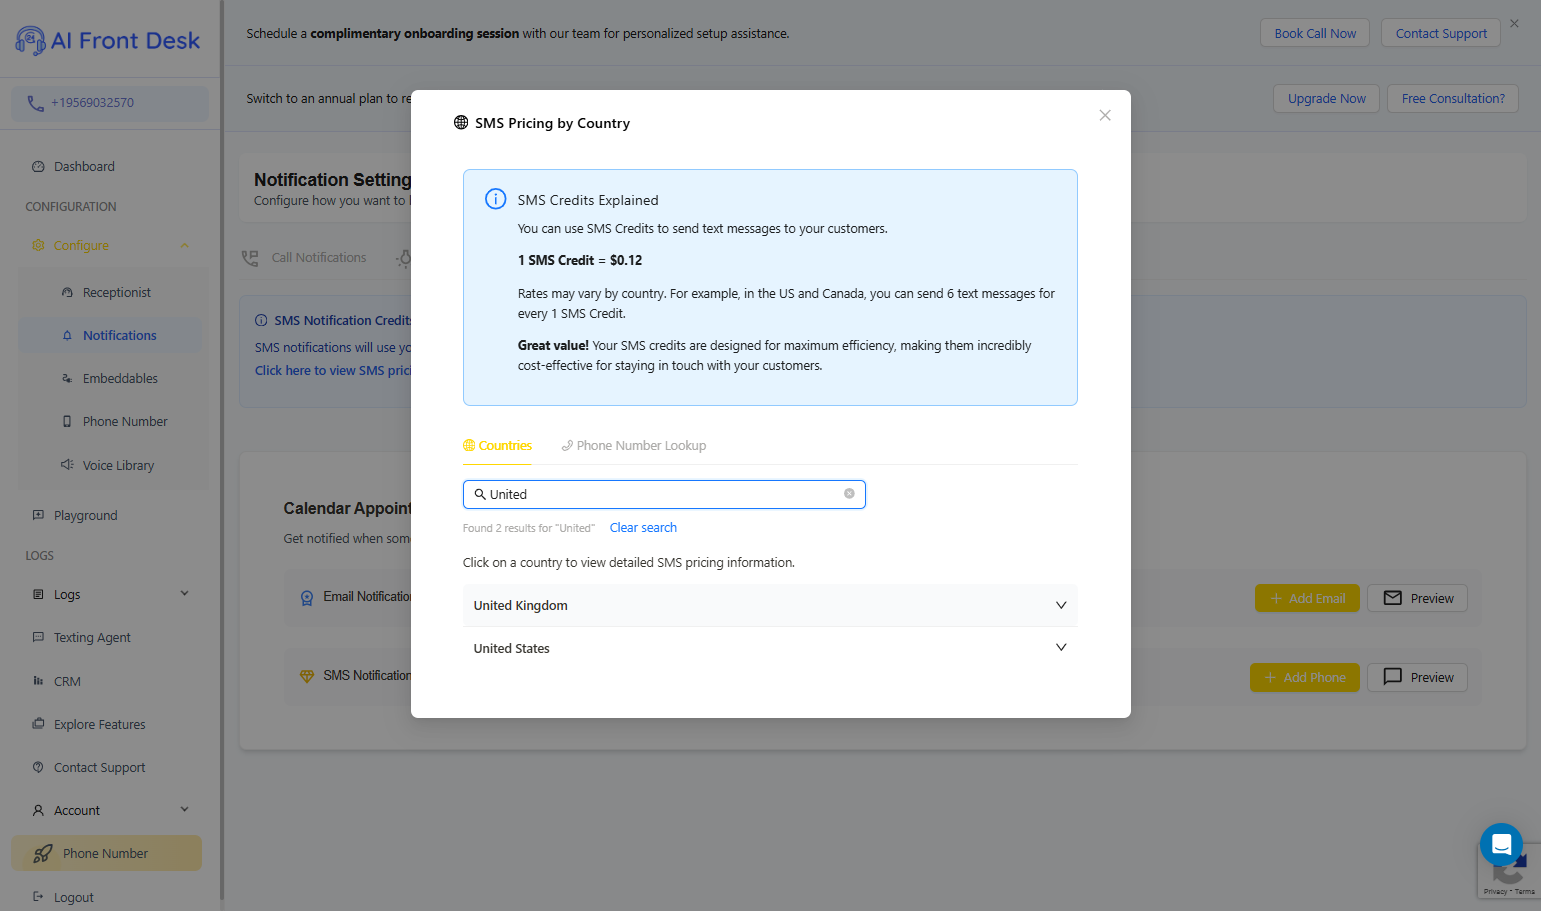Click the phone icon beside +19569032570
The height and width of the screenshot is (911, 1541).
35,103
